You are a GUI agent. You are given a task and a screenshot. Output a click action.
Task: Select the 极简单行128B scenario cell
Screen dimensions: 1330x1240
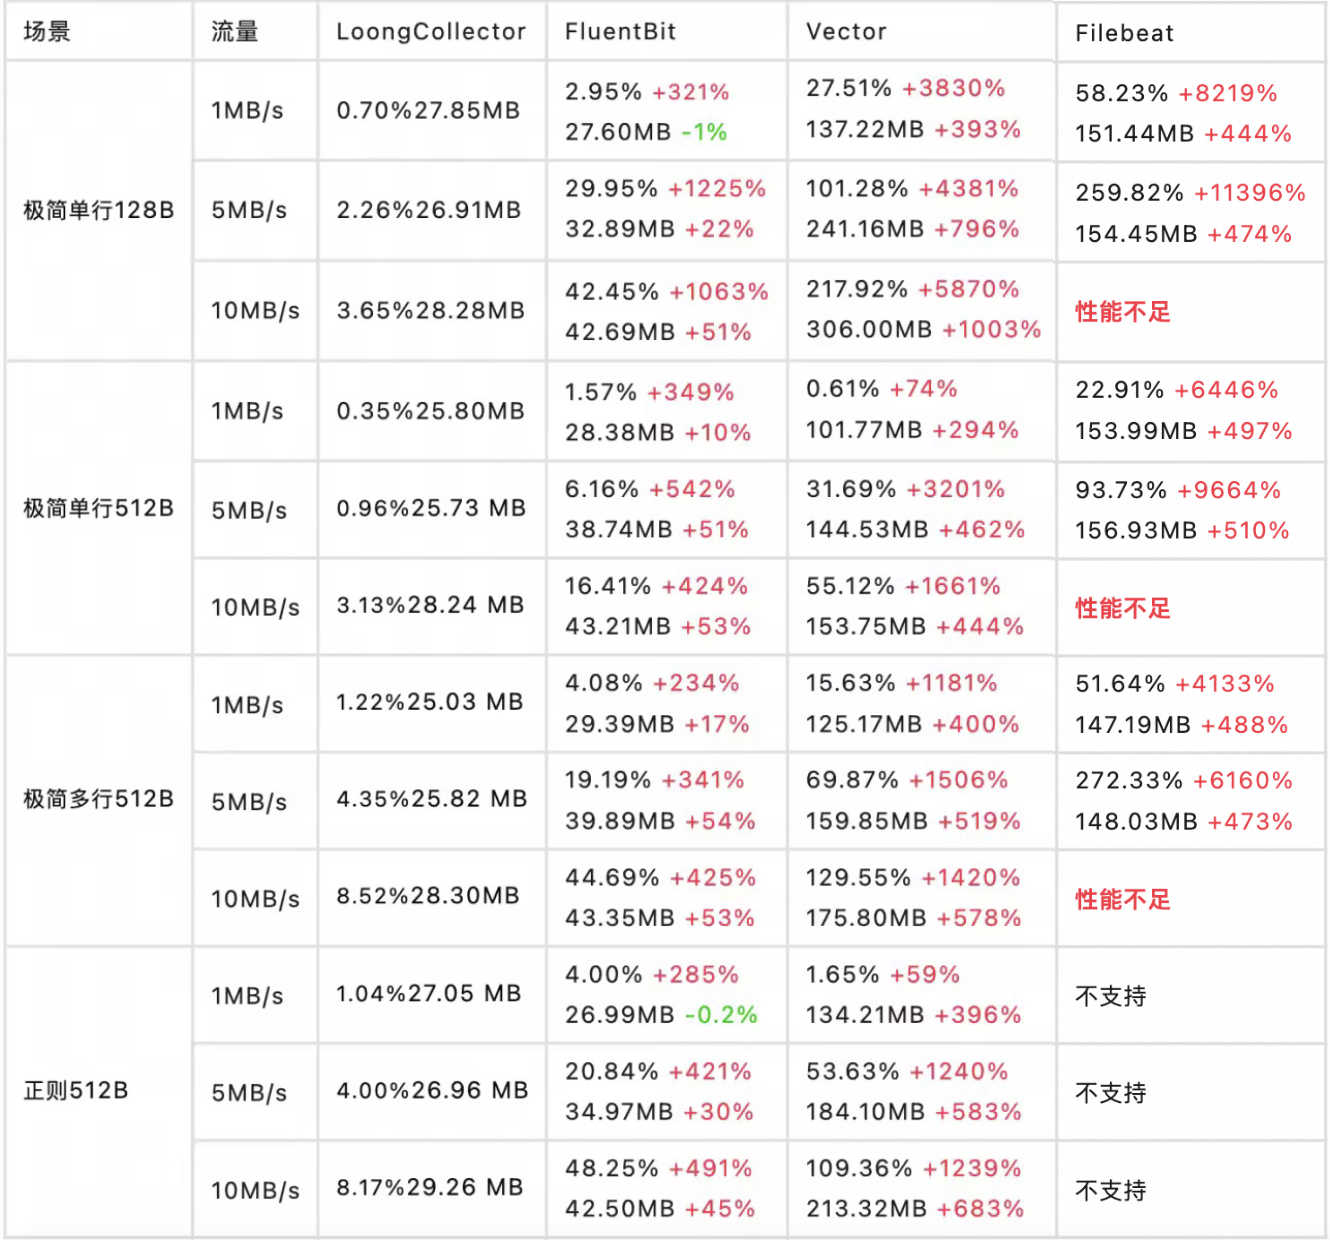tap(99, 210)
